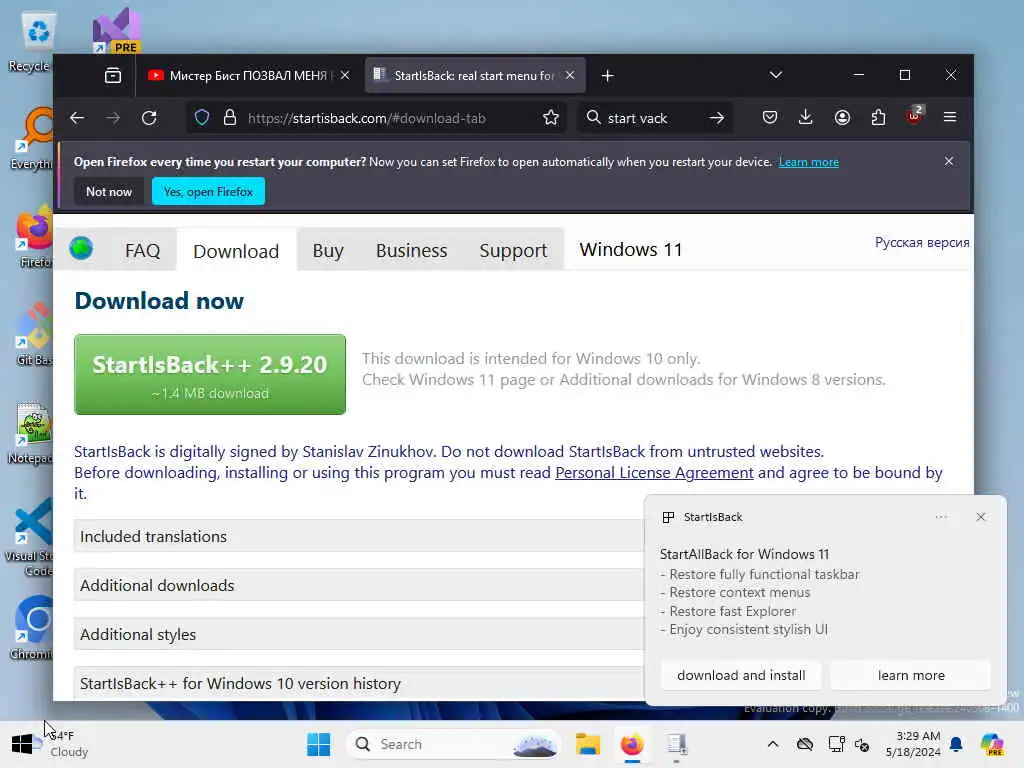This screenshot has width=1024, height=768.
Task: Click the network tray icon
Action: click(837, 744)
